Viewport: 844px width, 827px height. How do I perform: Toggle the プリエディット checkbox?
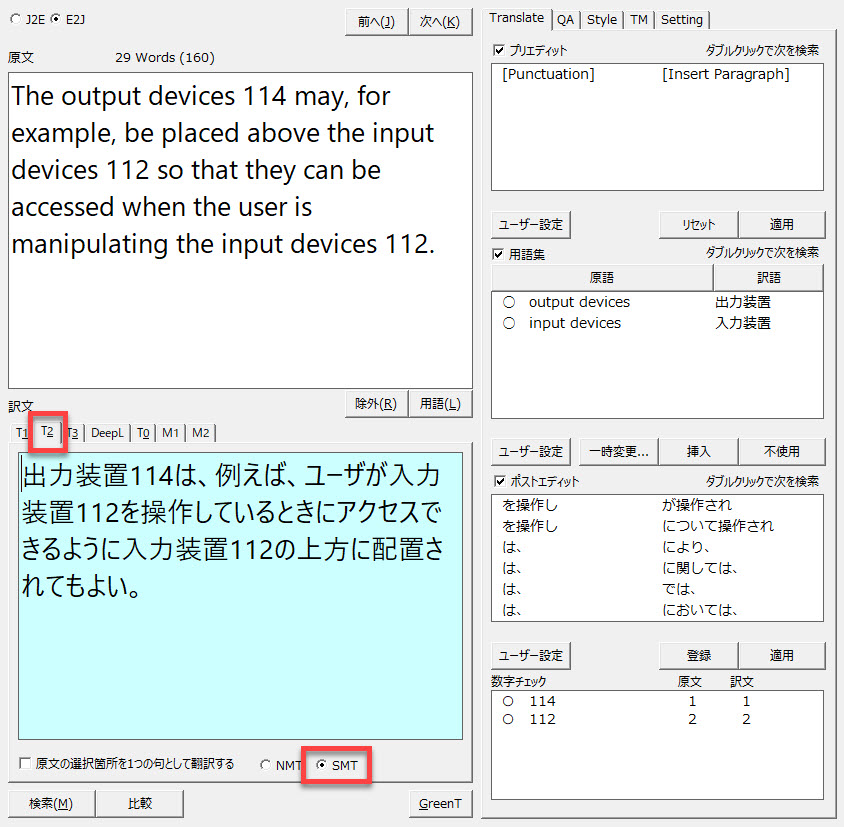tap(500, 50)
